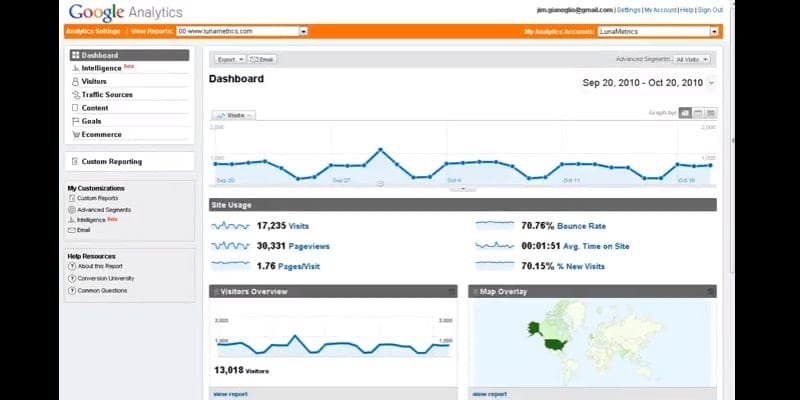Collapse the graph using the arrow tab below
800x400 pixels.
coord(463,189)
